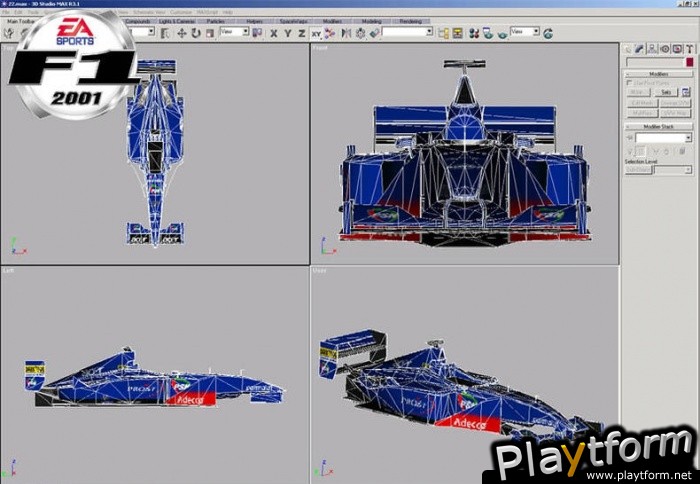Toggle XY plane constraint
The image size is (700, 484).
[x=316, y=33]
